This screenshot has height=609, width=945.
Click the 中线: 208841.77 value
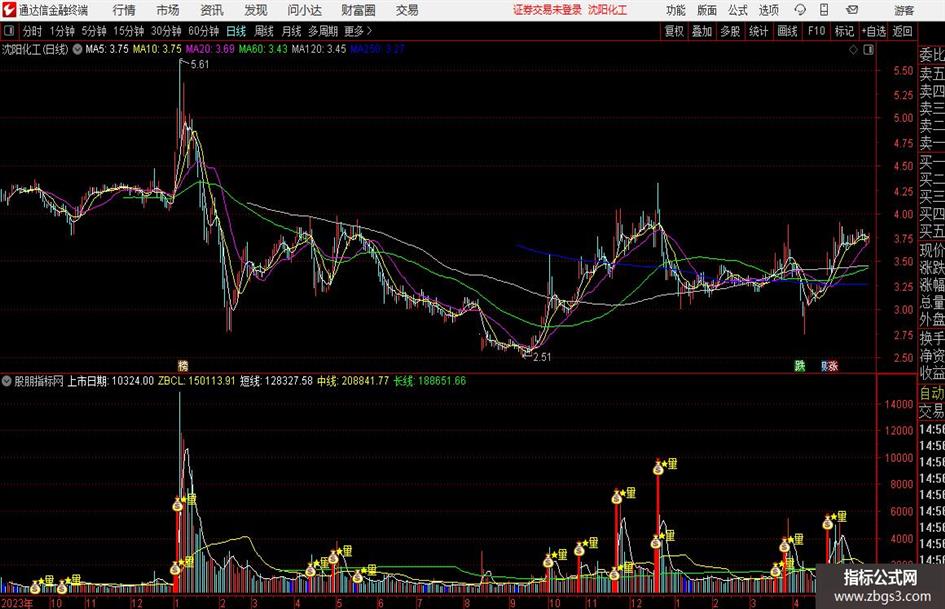coord(353,381)
